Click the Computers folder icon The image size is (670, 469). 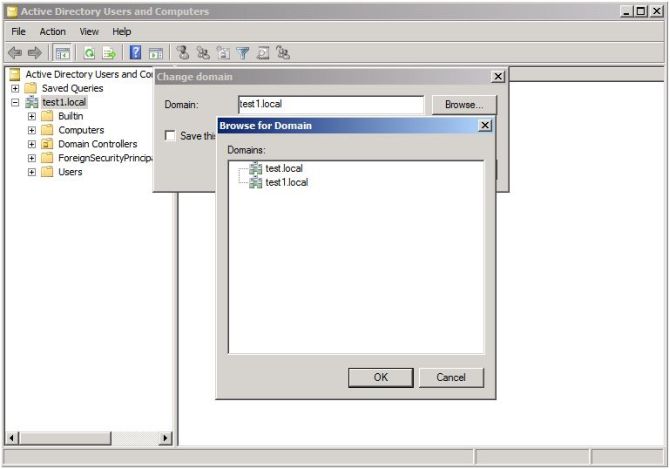47,130
